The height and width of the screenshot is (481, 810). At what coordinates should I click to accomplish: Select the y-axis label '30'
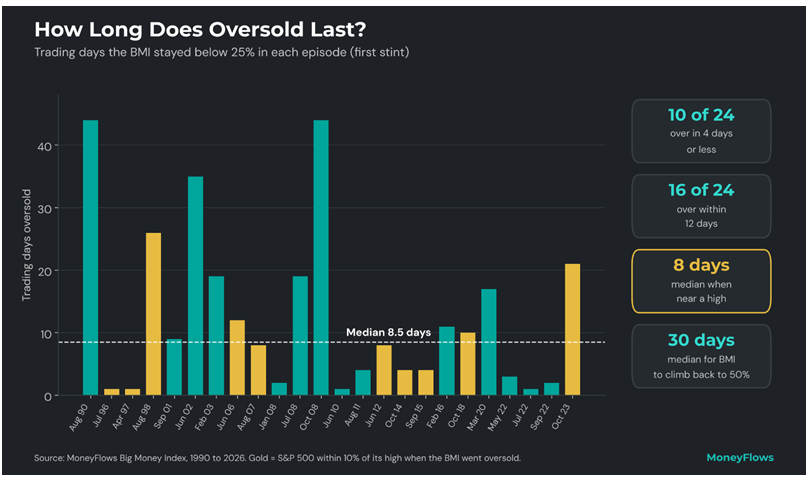[x=44, y=209]
